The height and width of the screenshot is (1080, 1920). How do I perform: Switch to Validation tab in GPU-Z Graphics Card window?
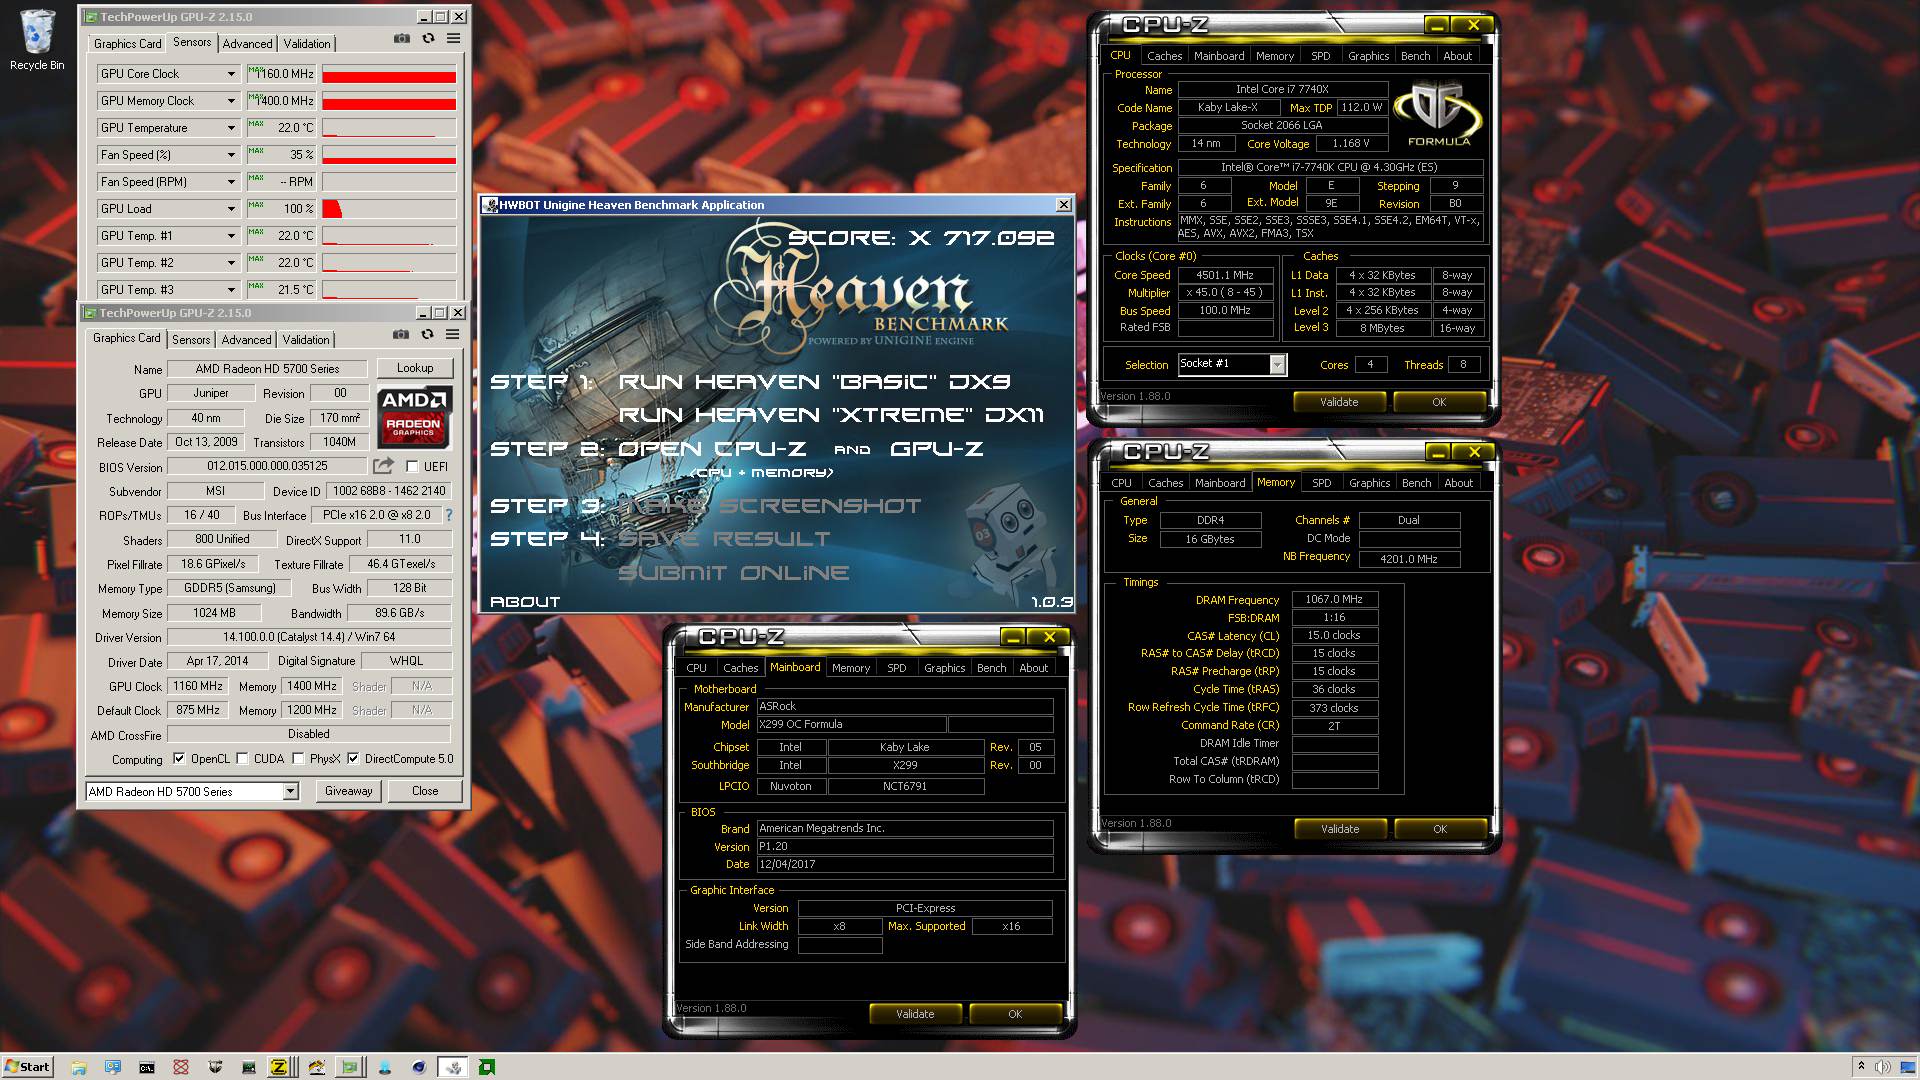tap(306, 340)
